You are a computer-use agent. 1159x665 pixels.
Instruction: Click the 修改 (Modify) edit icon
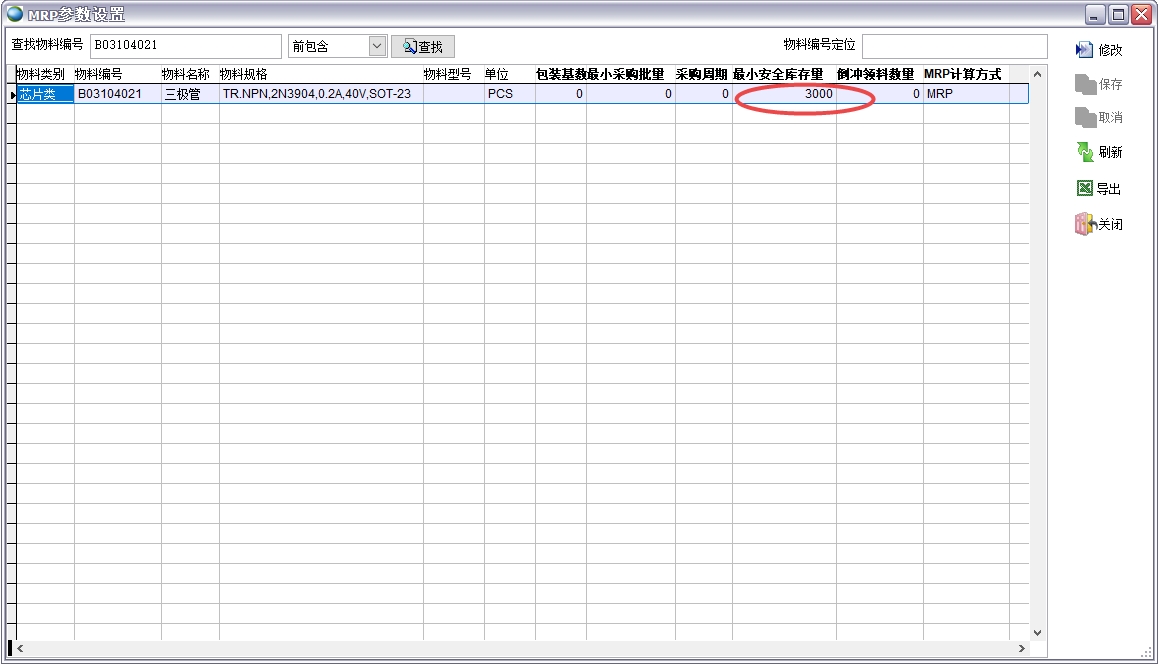1085,48
